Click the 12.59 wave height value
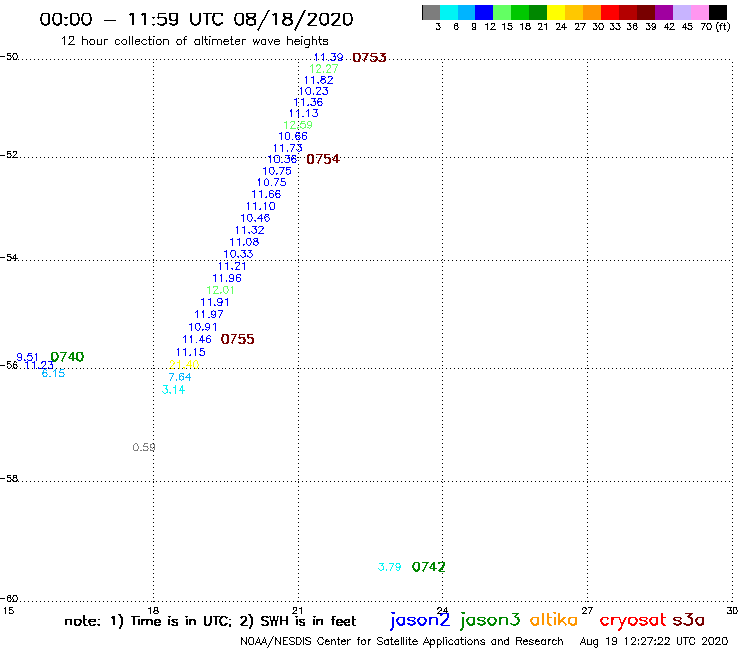Viewport: 740px width, 650px height. point(298,125)
